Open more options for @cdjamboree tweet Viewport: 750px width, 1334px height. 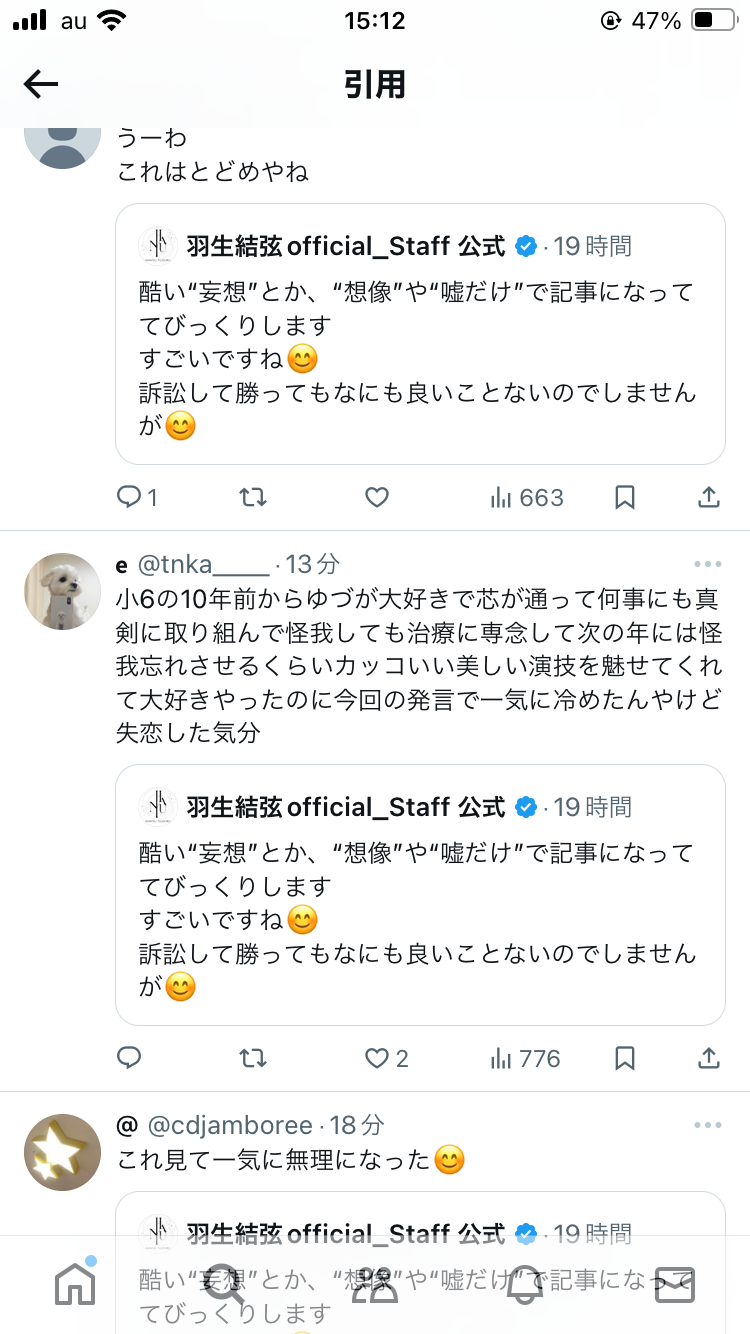click(x=707, y=1125)
